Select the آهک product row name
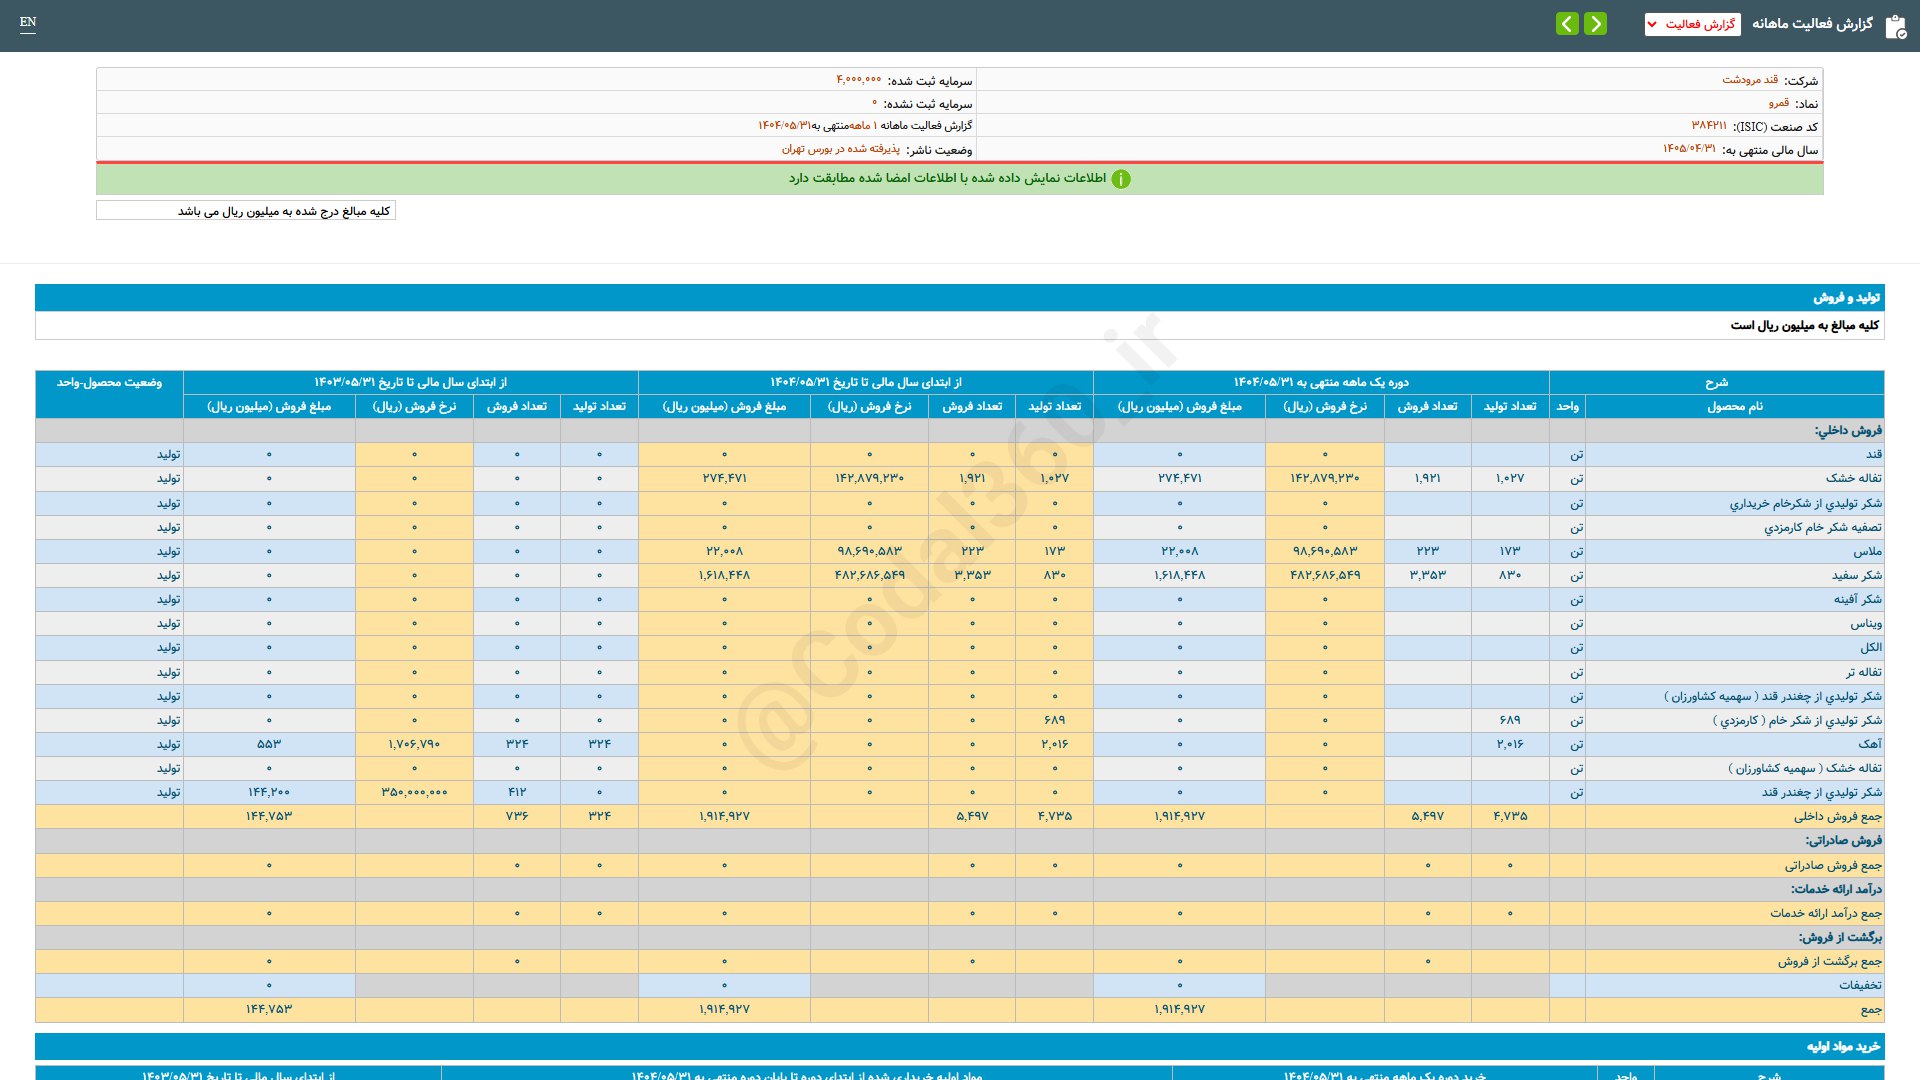The image size is (1920, 1080). [1870, 745]
